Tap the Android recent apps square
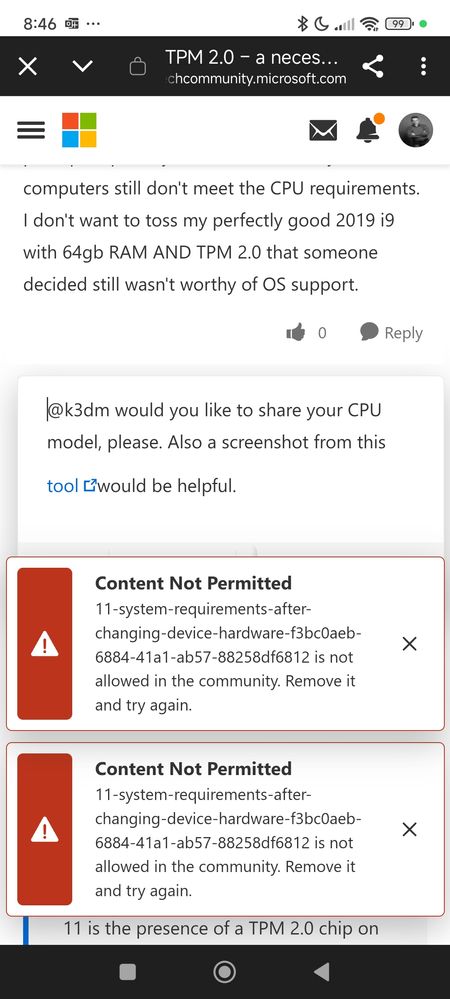Viewport: 450px width, 999px height. click(128, 972)
